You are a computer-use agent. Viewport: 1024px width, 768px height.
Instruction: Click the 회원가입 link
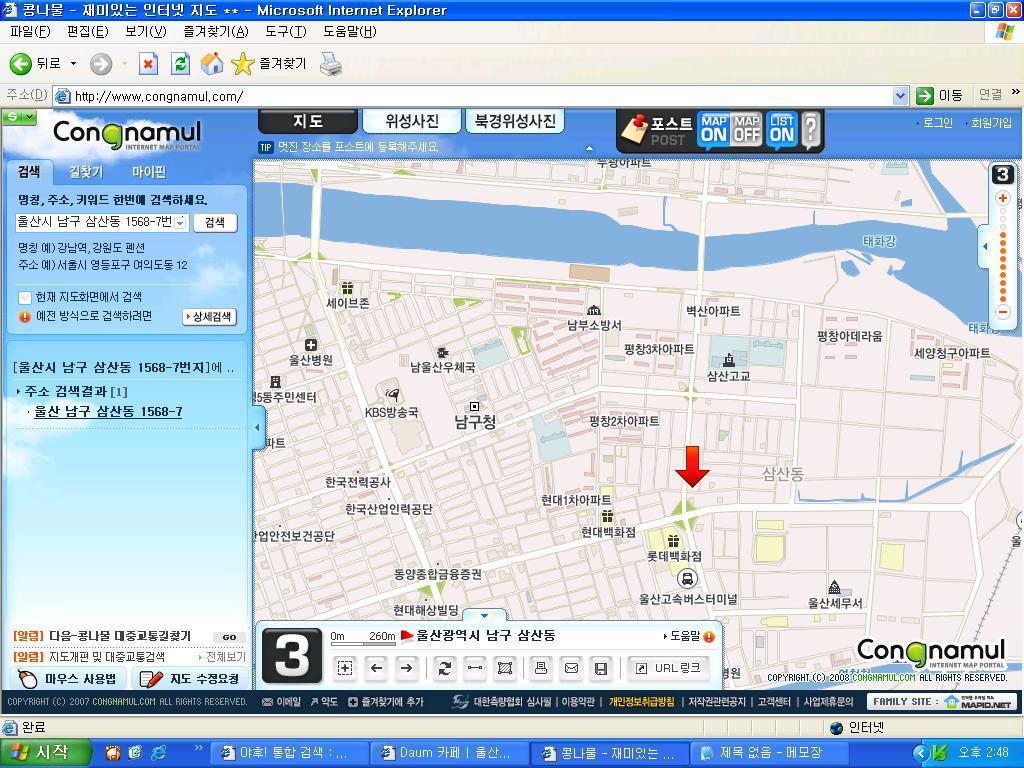point(991,122)
